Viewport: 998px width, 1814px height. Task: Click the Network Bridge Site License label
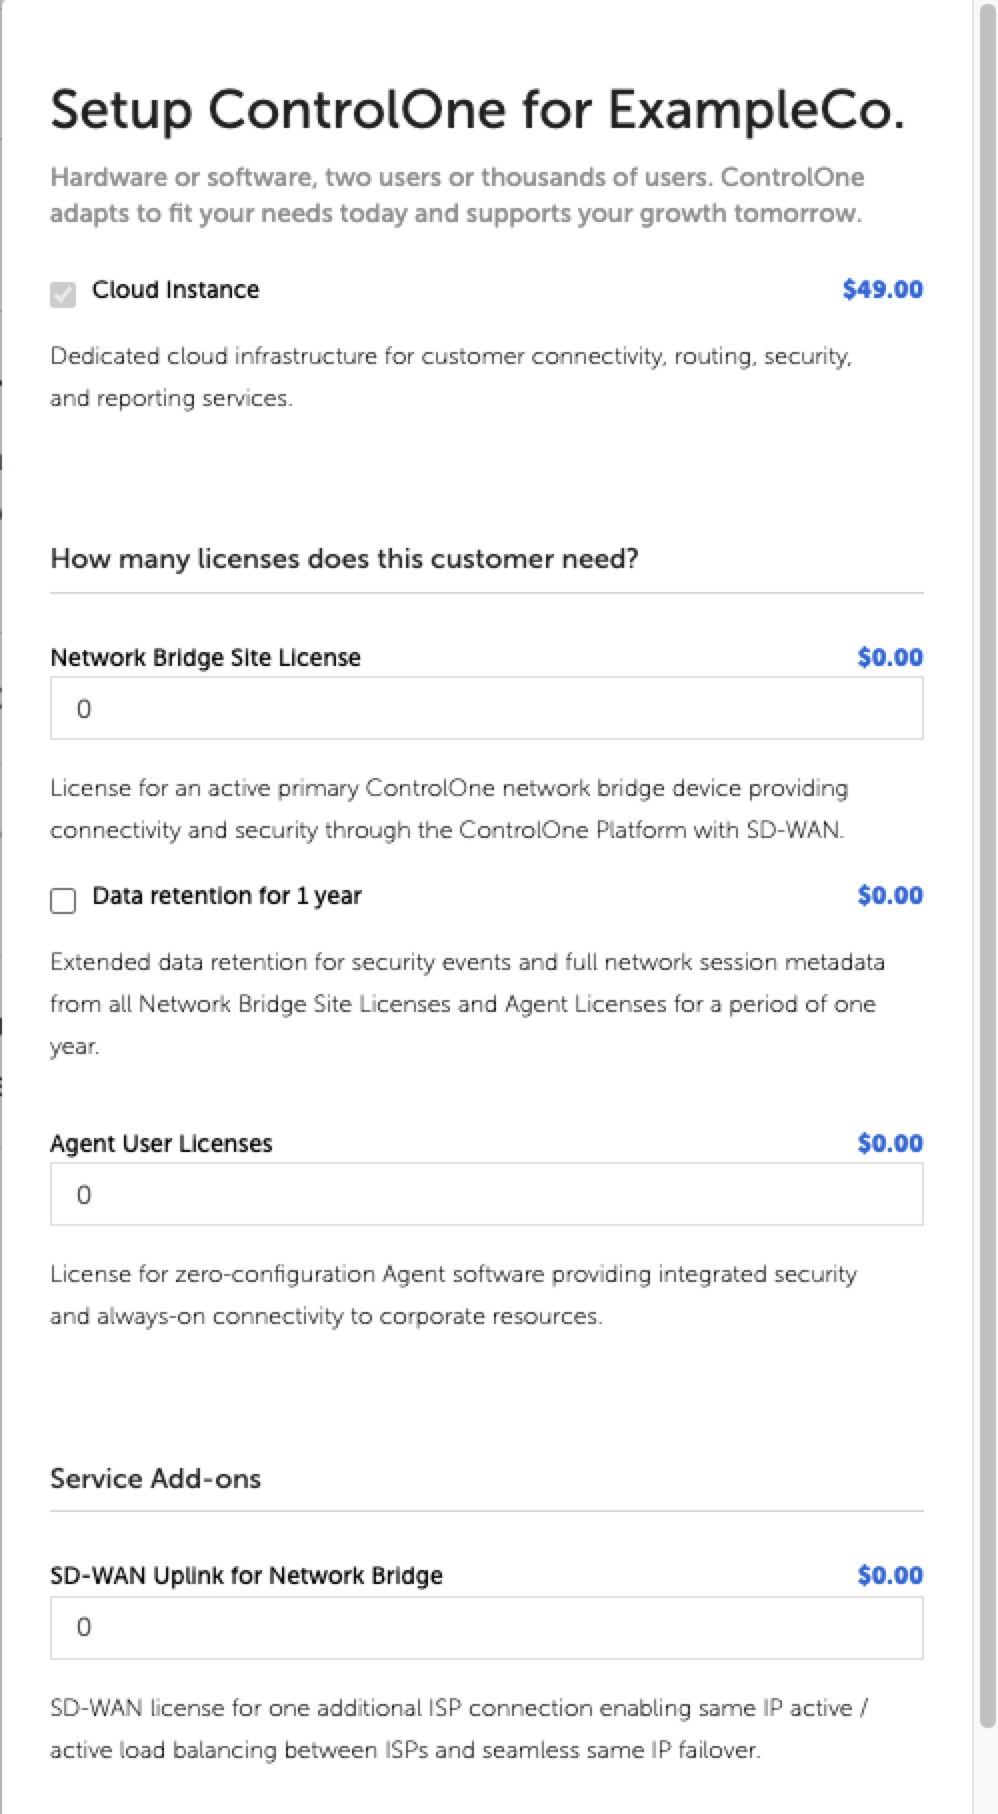pyautogui.click(x=205, y=658)
